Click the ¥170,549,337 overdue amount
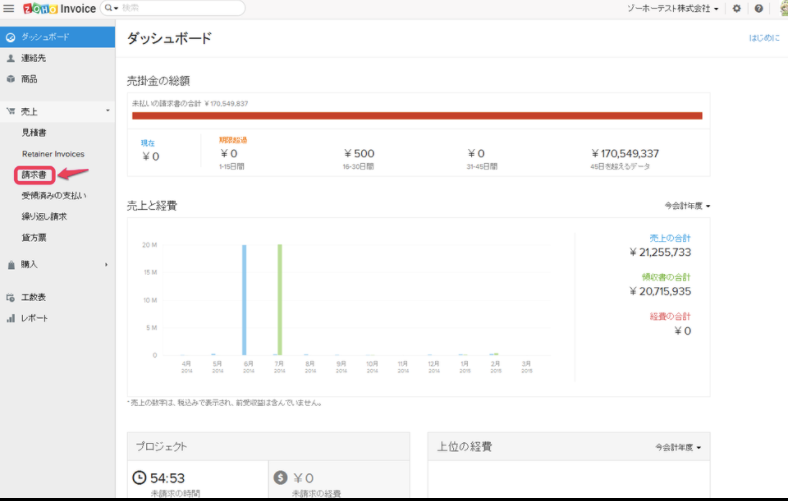 (625, 153)
